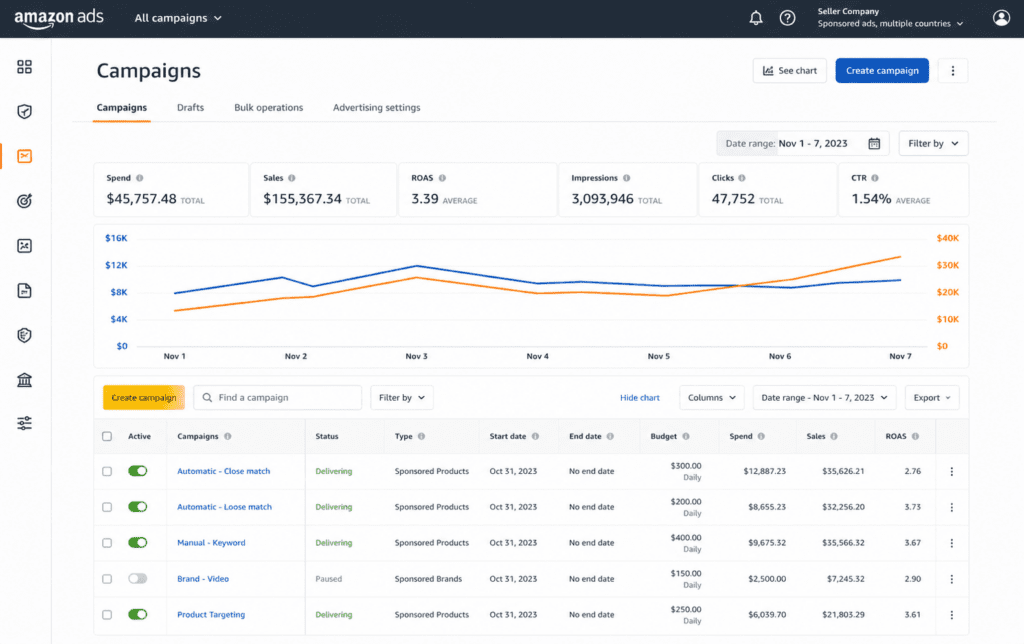Open the image creatives sidebar icon

[x=24, y=246]
